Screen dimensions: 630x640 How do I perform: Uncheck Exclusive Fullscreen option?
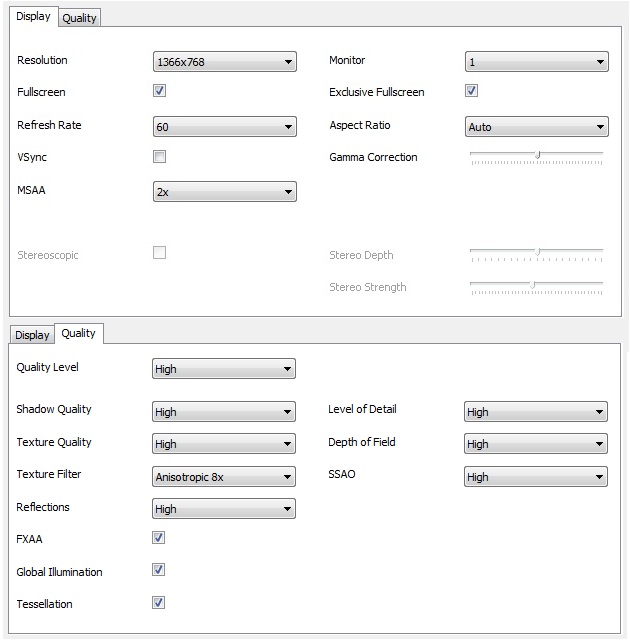click(x=472, y=91)
